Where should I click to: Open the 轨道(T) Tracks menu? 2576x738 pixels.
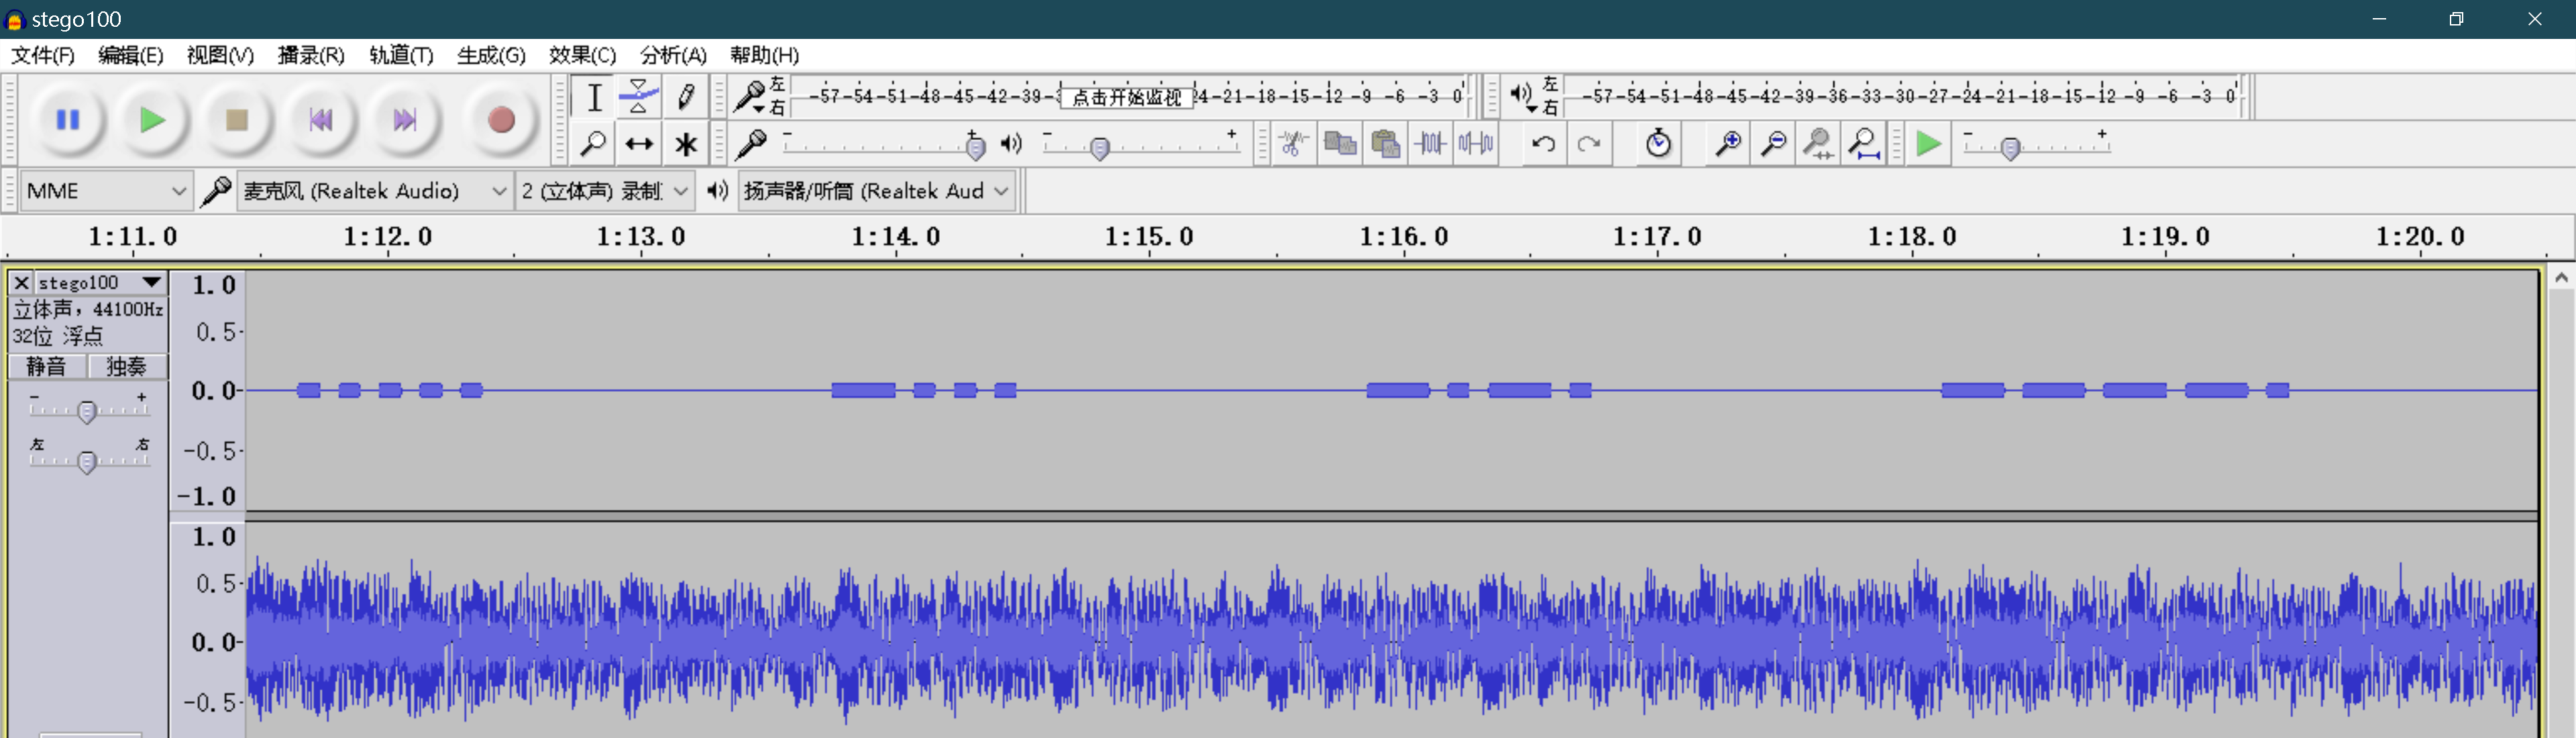tap(401, 55)
